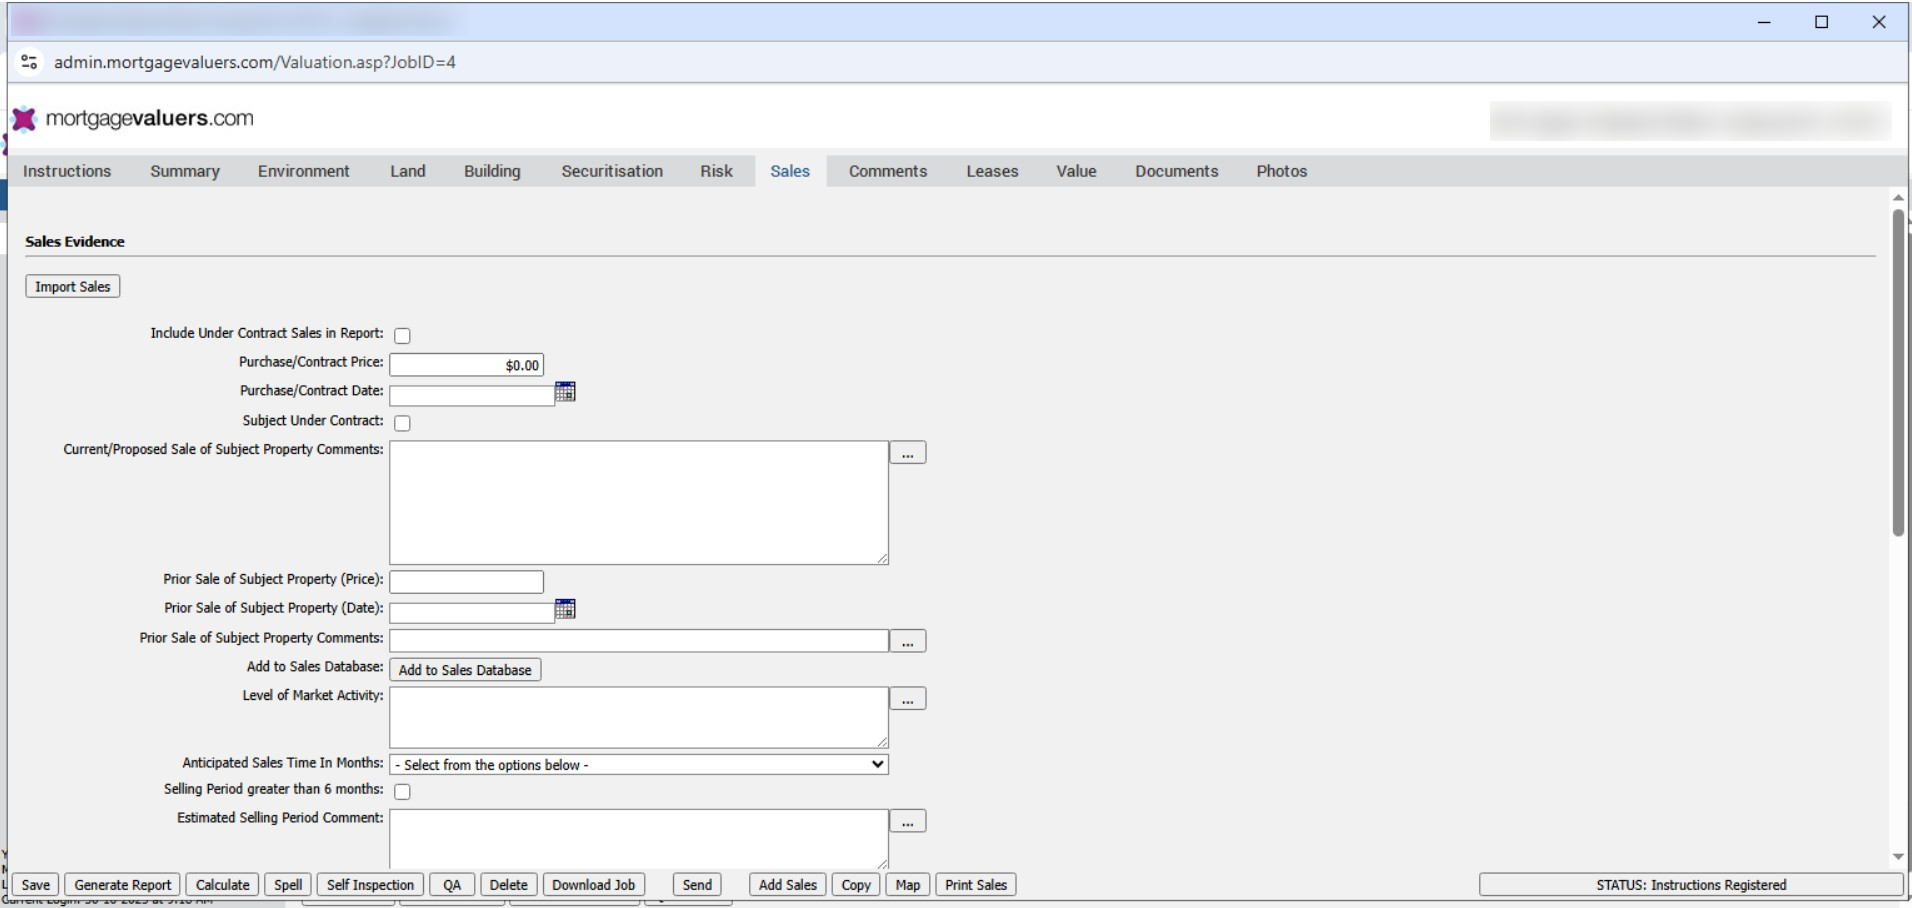Click the Sales Evidence heading
Viewport: 1912px width, 908px height.
click(x=75, y=242)
